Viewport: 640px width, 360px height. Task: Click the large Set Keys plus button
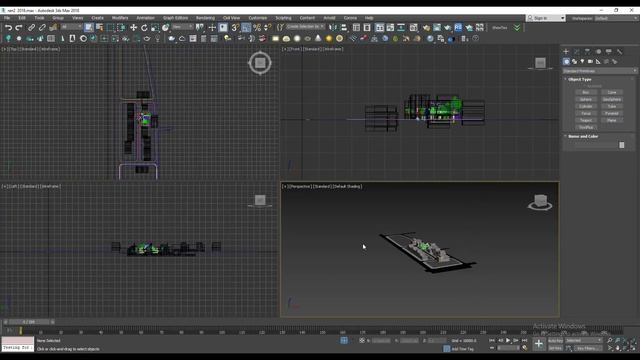[x=539, y=344]
